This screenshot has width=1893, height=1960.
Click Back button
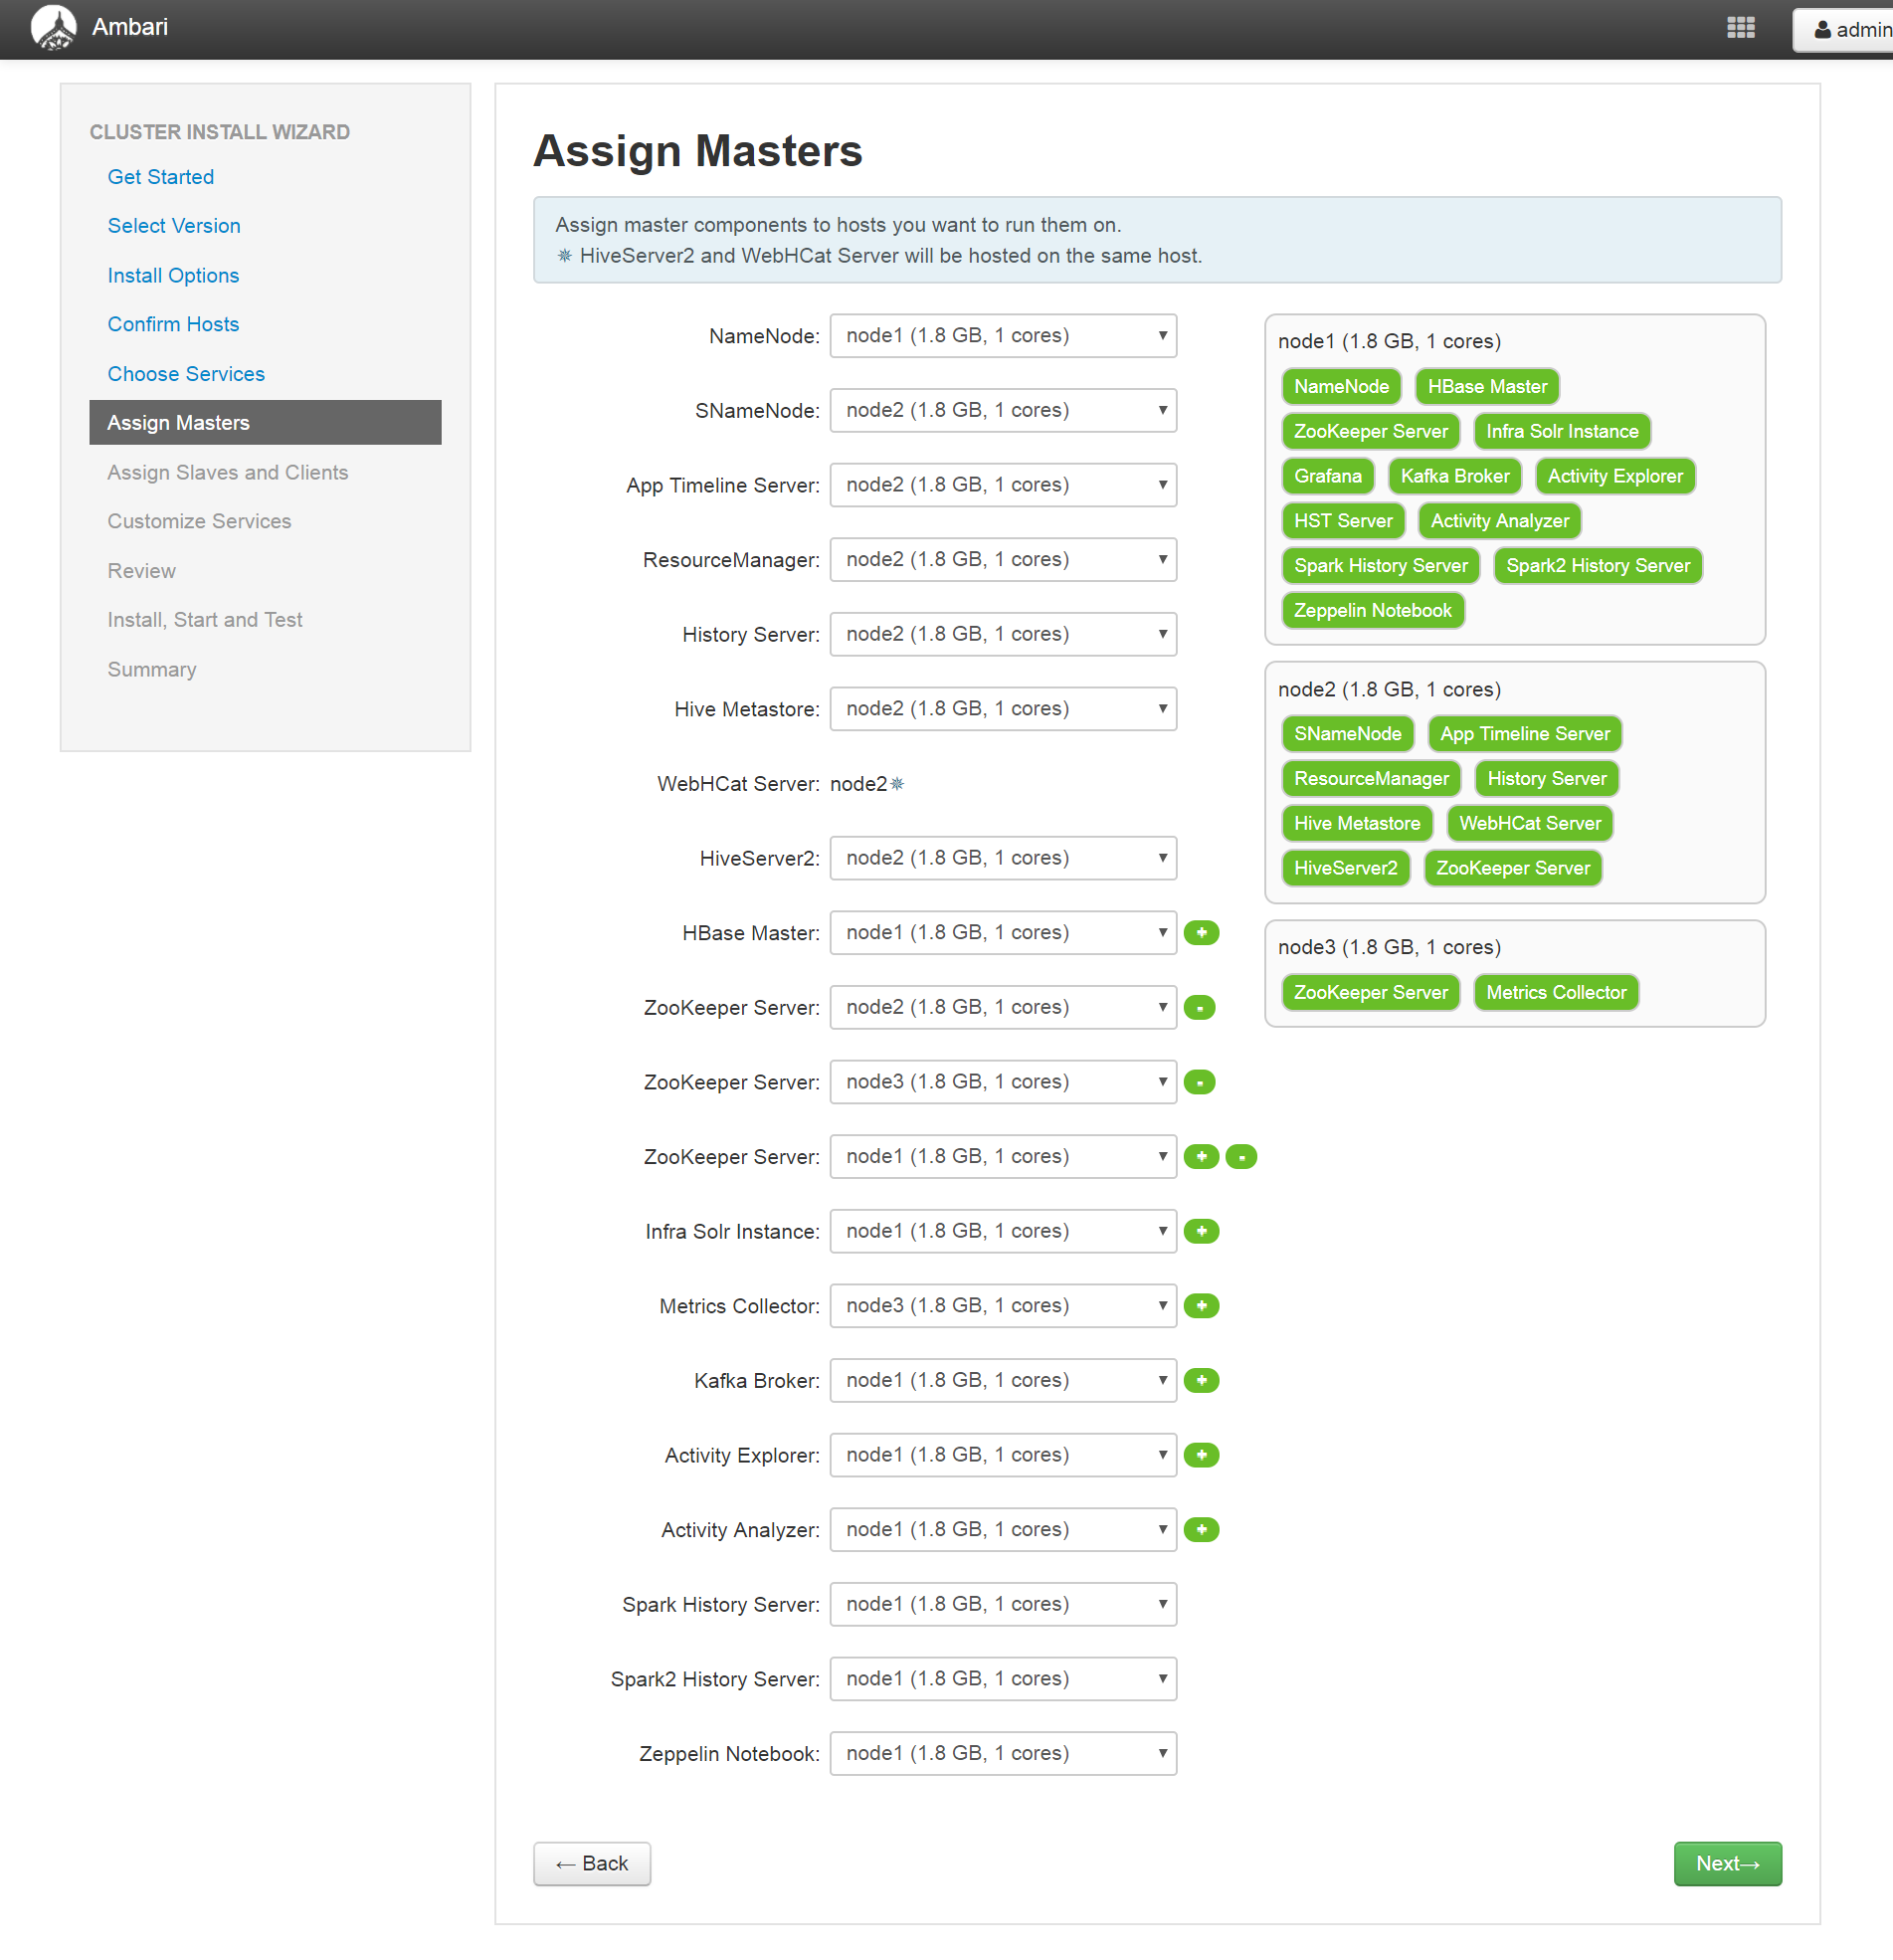pyautogui.click(x=592, y=1864)
